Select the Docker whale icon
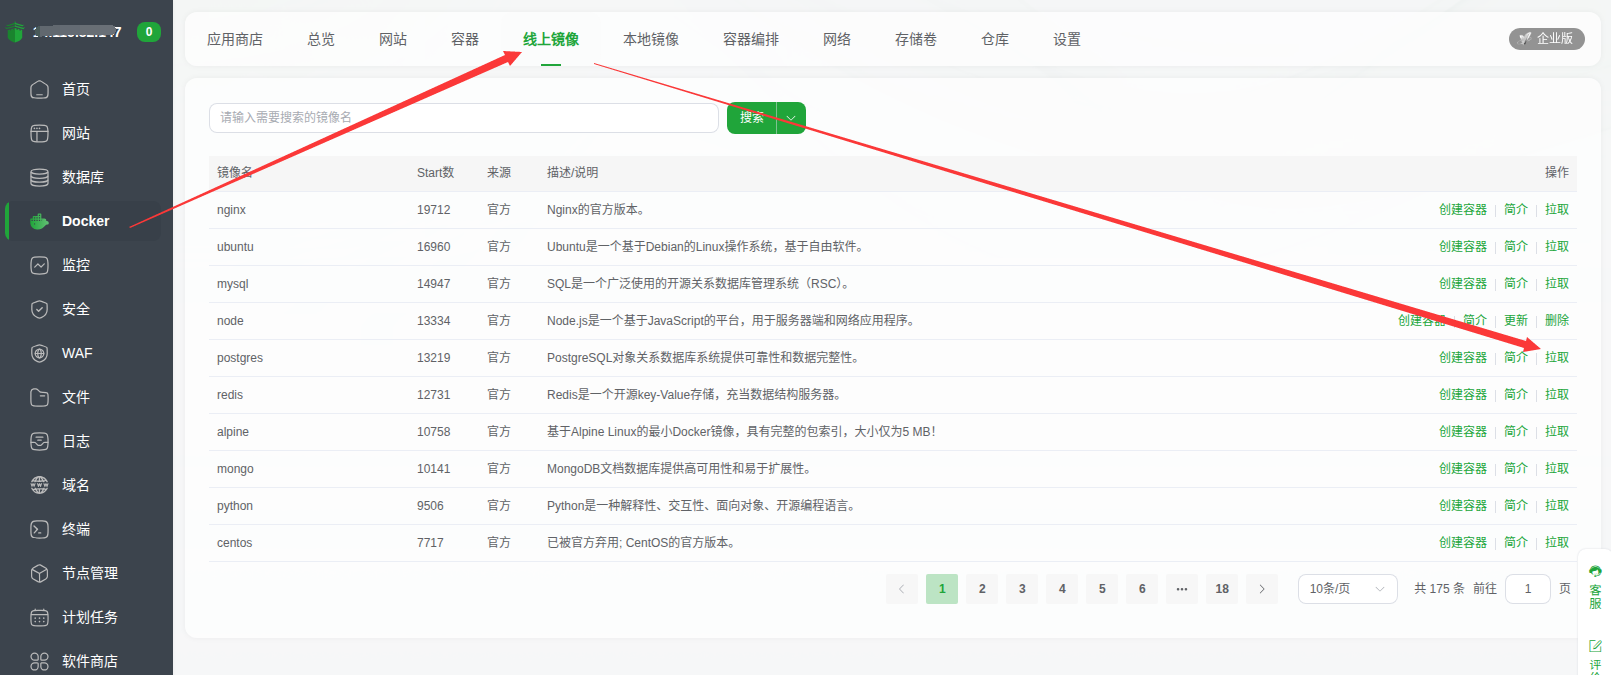1611x675 pixels. click(39, 222)
